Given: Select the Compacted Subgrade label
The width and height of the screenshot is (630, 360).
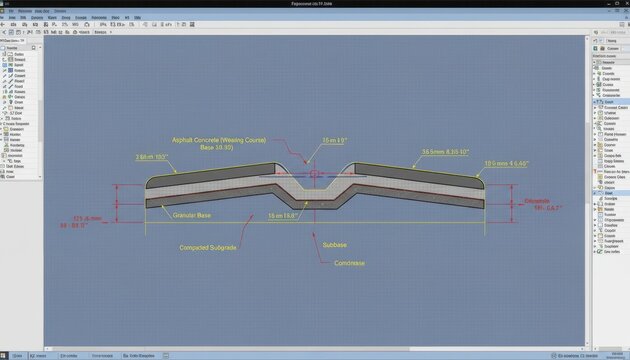Looking at the screenshot, I should pos(208,248).
